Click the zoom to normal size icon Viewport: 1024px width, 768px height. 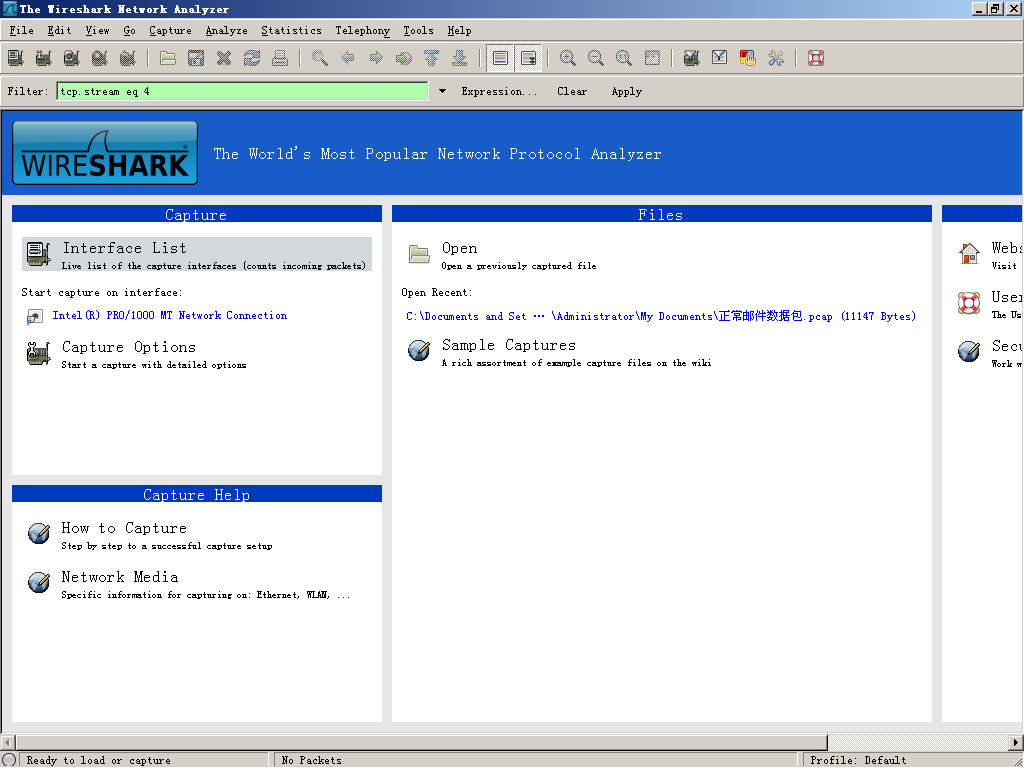click(x=624, y=58)
